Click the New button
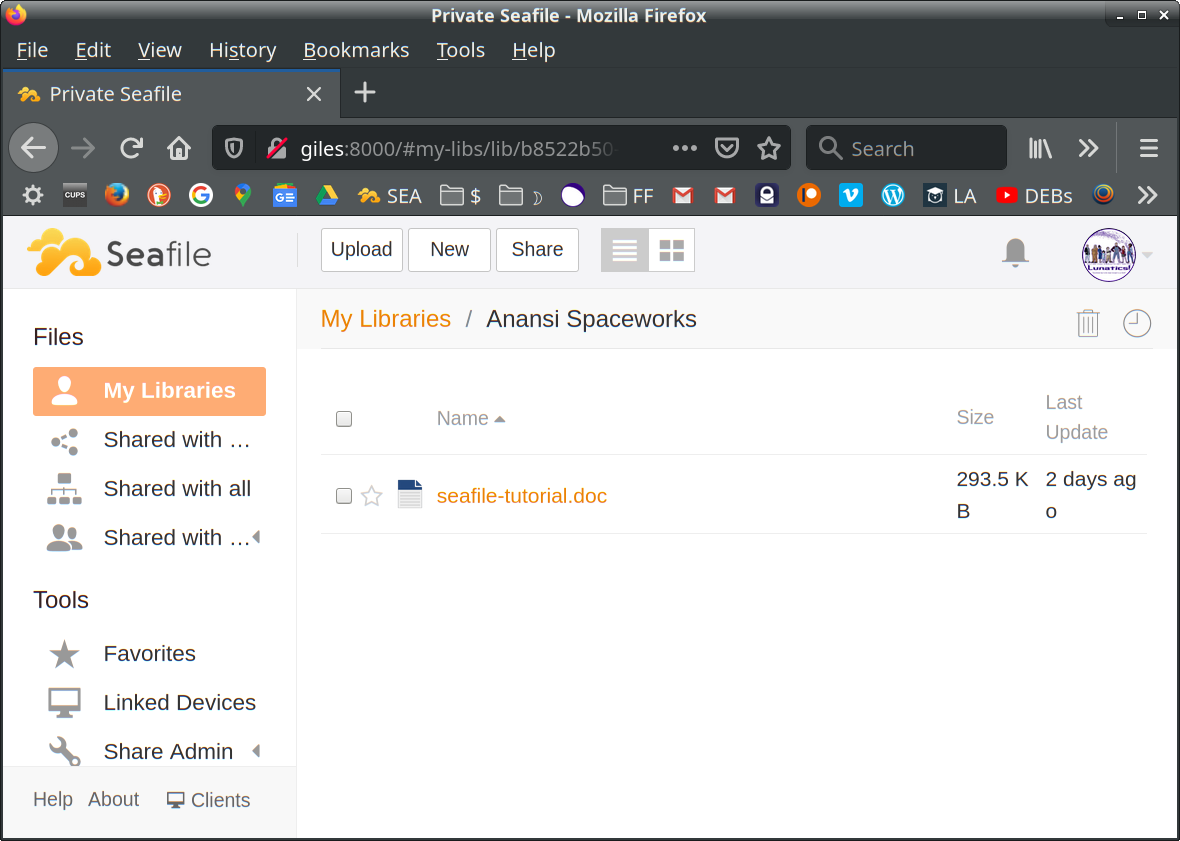 click(x=449, y=250)
